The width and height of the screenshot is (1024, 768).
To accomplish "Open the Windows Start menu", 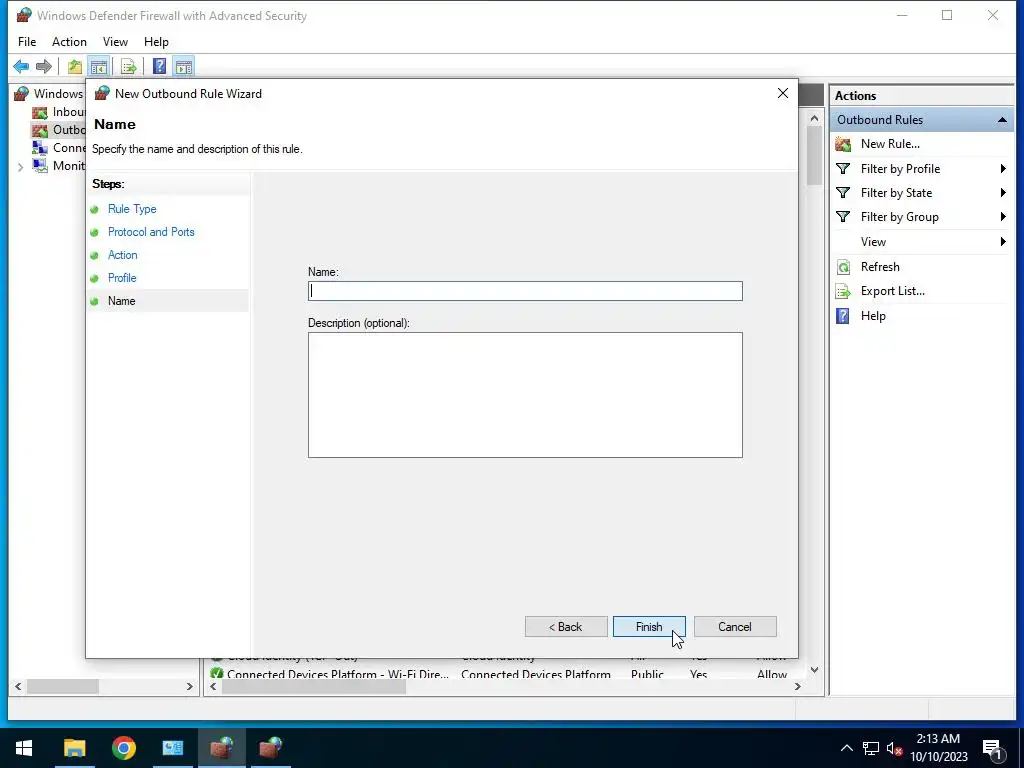I will (x=24, y=748).
